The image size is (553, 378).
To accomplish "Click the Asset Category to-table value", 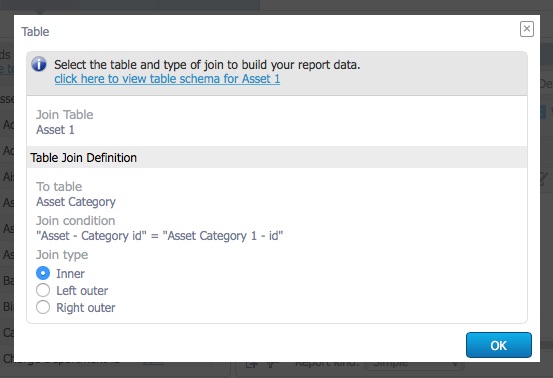I will pos(76,202).
